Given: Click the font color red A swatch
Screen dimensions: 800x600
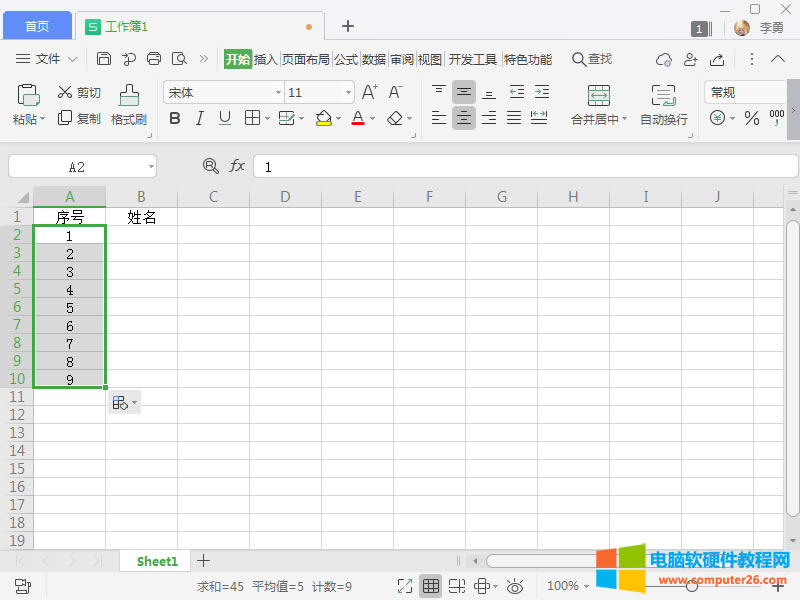Looking at the screenshot, I should point(358,118).
